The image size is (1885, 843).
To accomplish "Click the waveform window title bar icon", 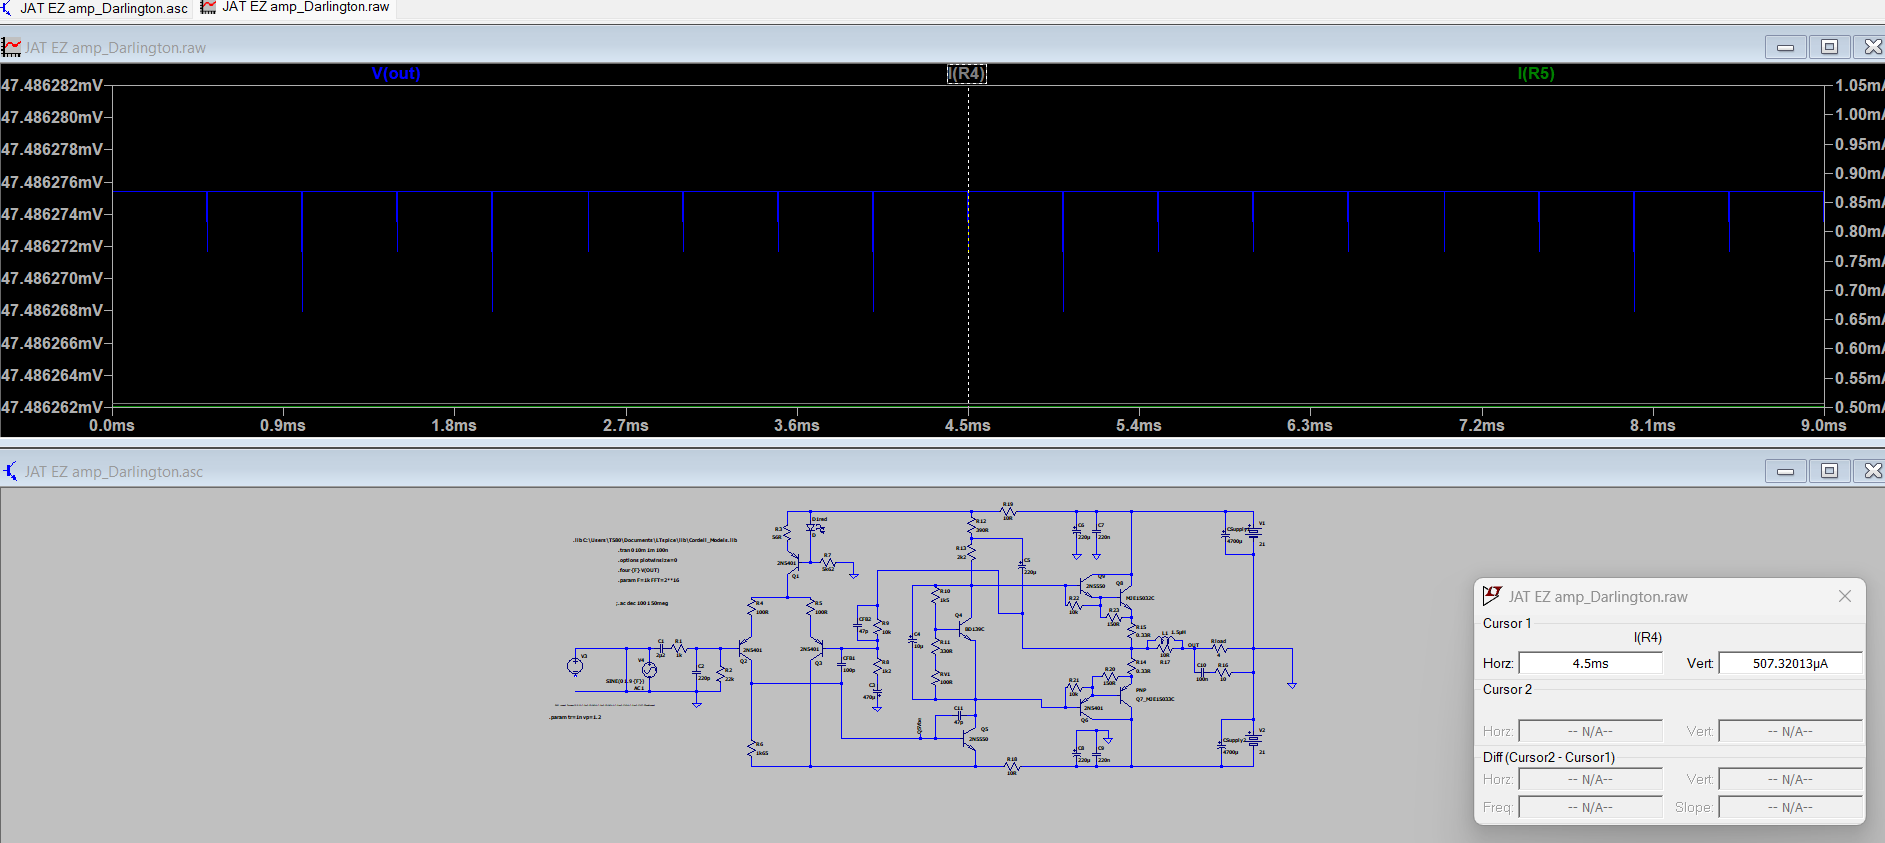I will coord(11,47).
